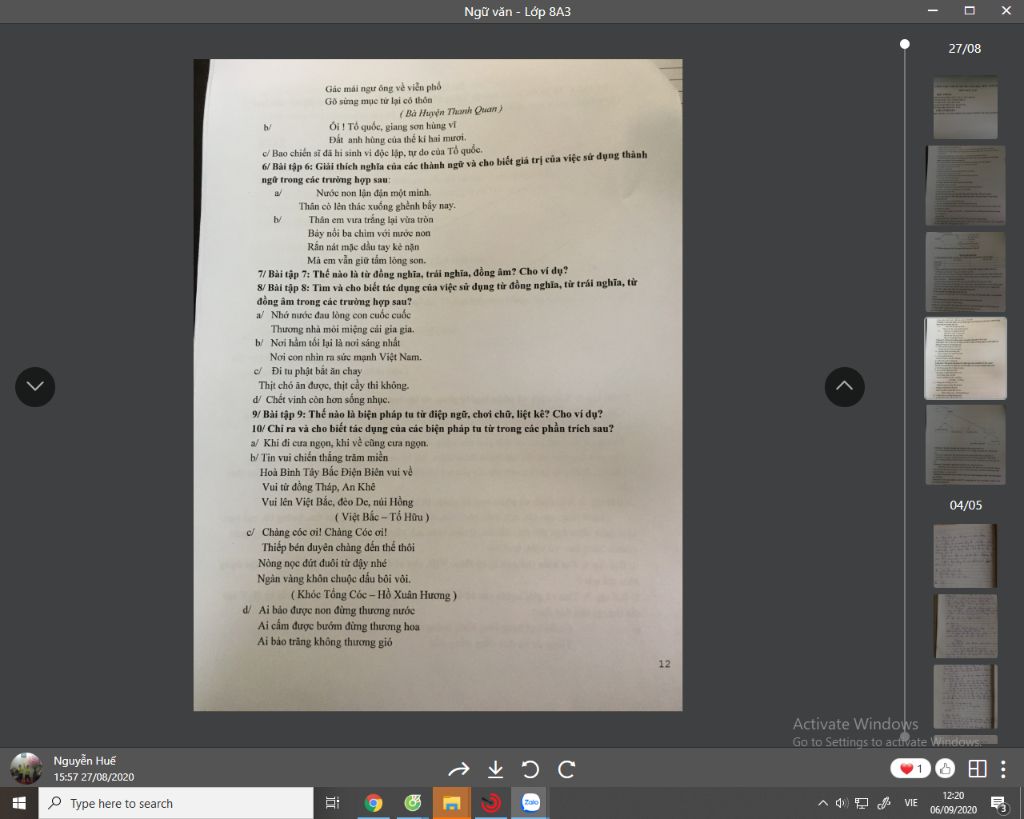
Task: Maximize the image viewer window
Action: (x=970, y=10)
